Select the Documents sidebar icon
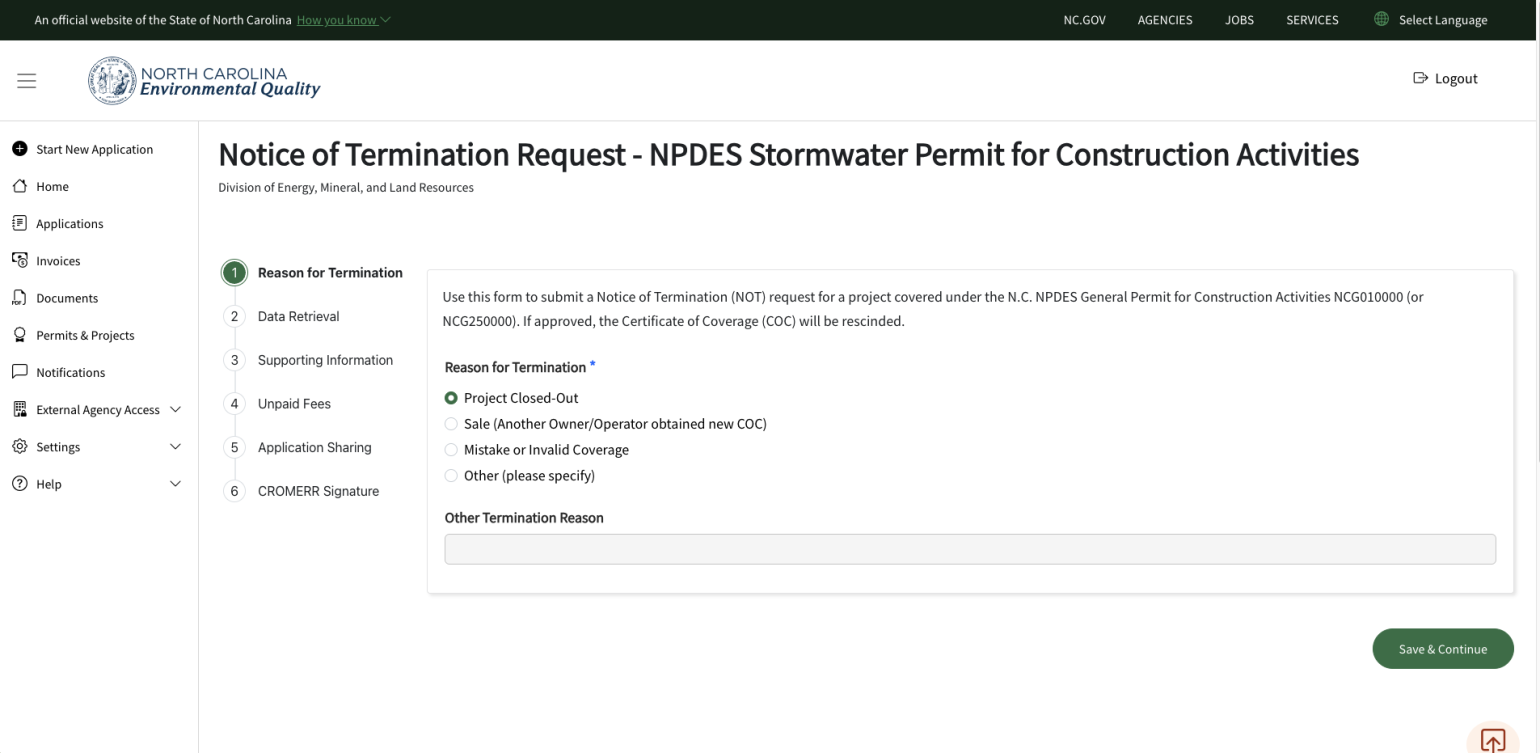Screen dimensions: 1540x753 pos(19,297)
